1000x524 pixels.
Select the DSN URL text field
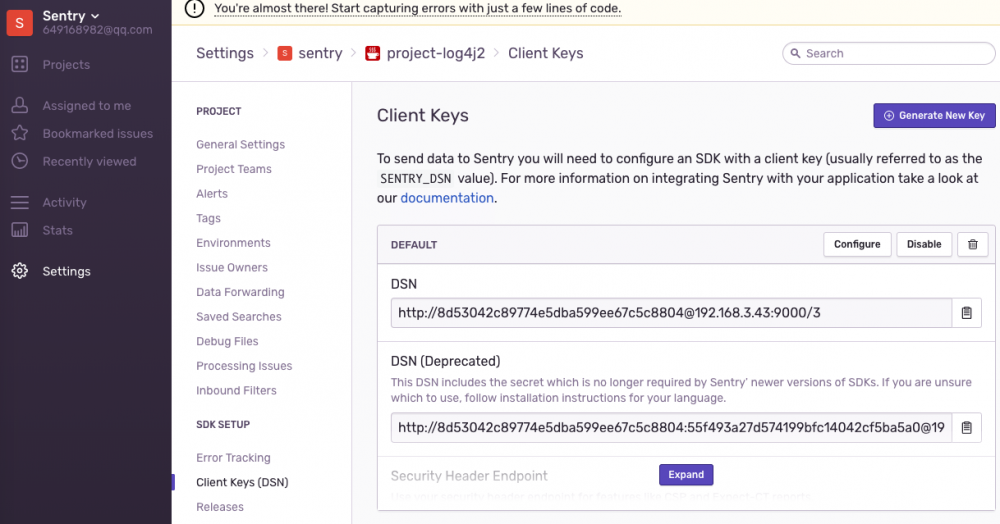(x=672, y=313)
